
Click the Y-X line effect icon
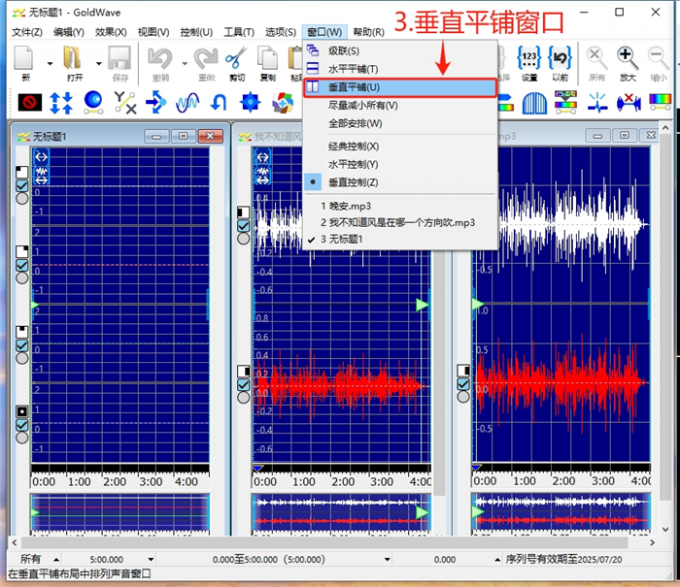(125, 103)
